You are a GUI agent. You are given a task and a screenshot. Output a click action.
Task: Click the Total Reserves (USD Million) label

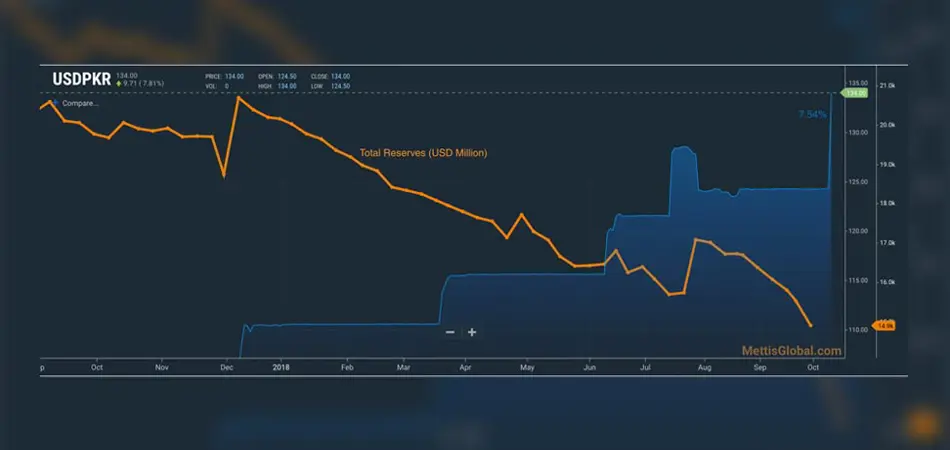click(423, 154)
